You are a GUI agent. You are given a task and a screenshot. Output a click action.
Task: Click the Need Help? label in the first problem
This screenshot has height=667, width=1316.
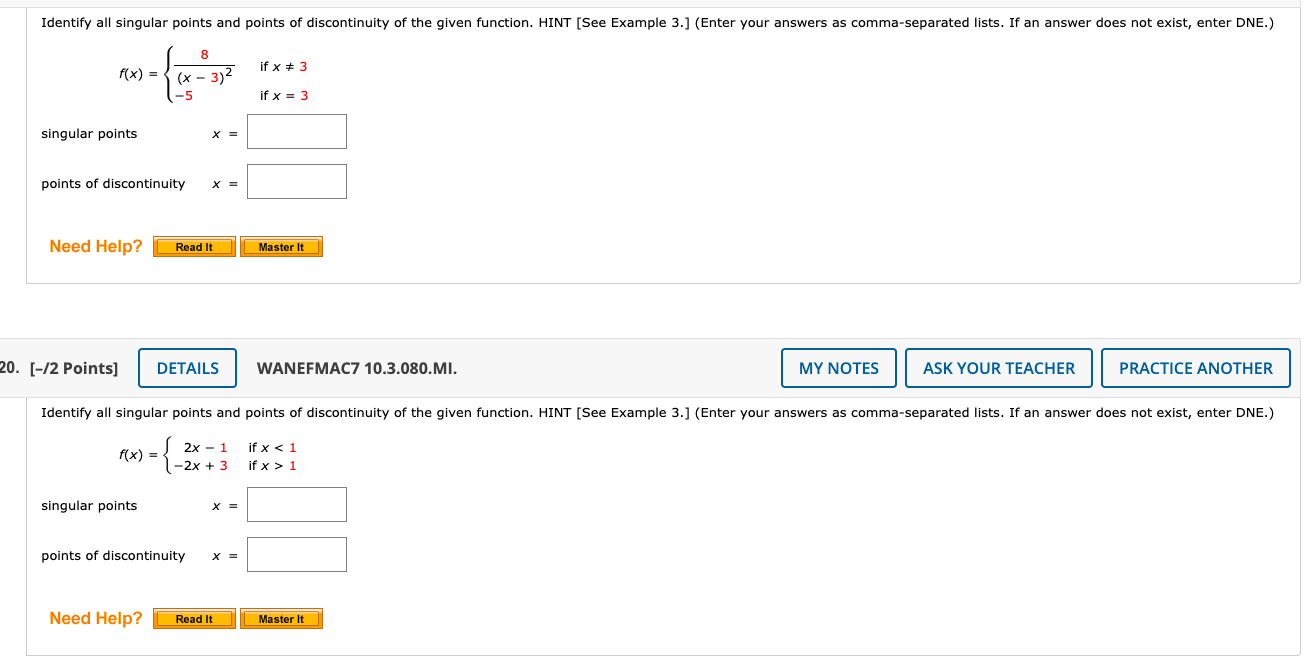94,246
